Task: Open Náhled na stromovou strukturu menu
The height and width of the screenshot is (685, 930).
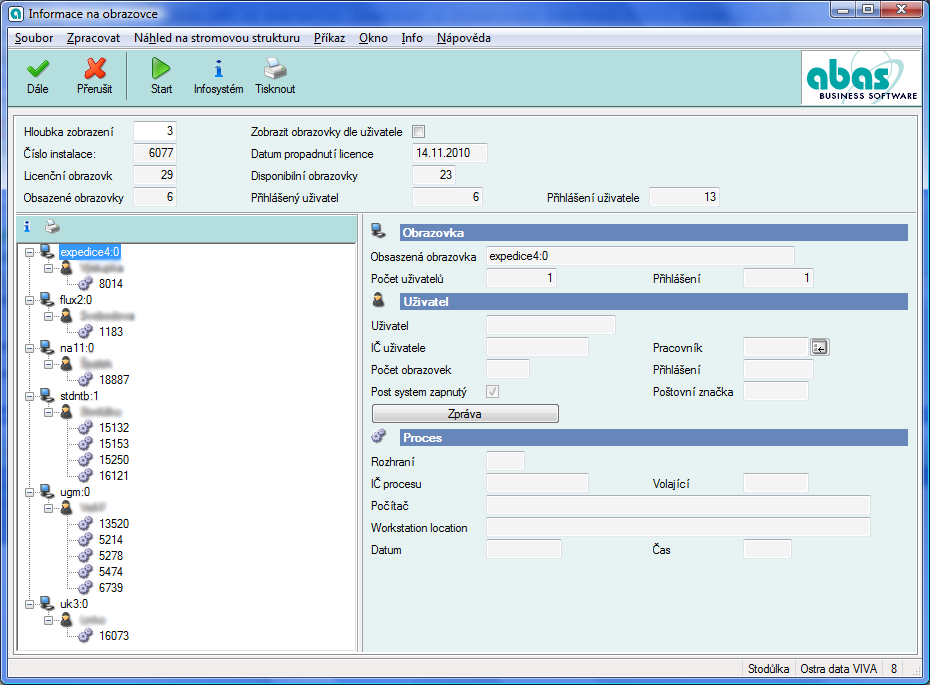Action: 216,38
